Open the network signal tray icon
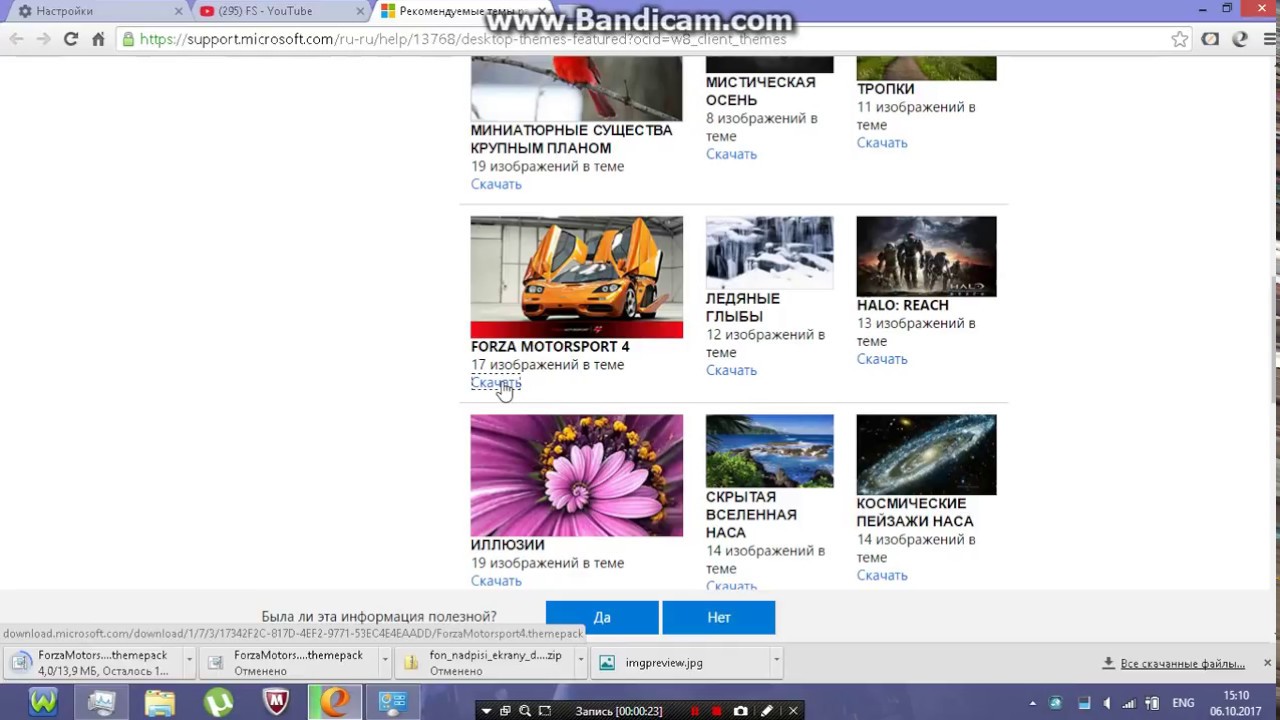 coord(1129,703)
